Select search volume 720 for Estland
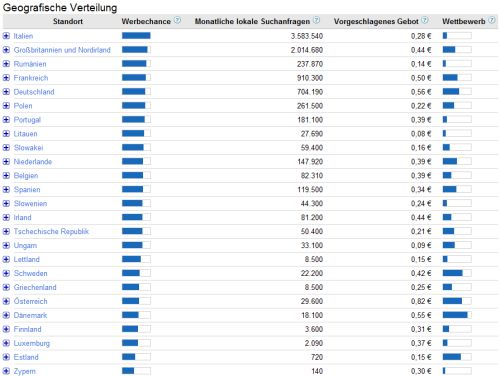The width and height of the screenshot is (500, 376). (317, 357)
